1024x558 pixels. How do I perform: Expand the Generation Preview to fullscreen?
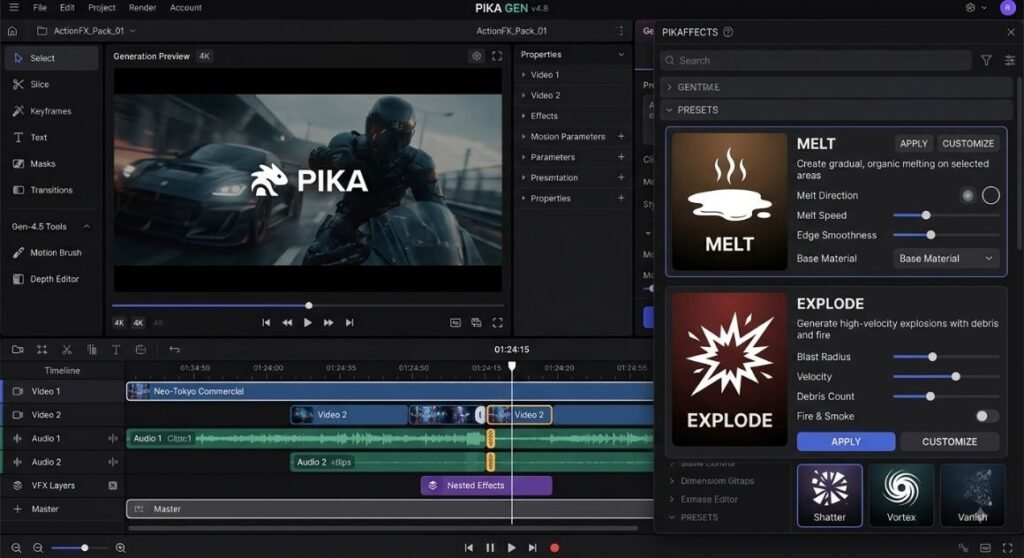coord(497,56)
